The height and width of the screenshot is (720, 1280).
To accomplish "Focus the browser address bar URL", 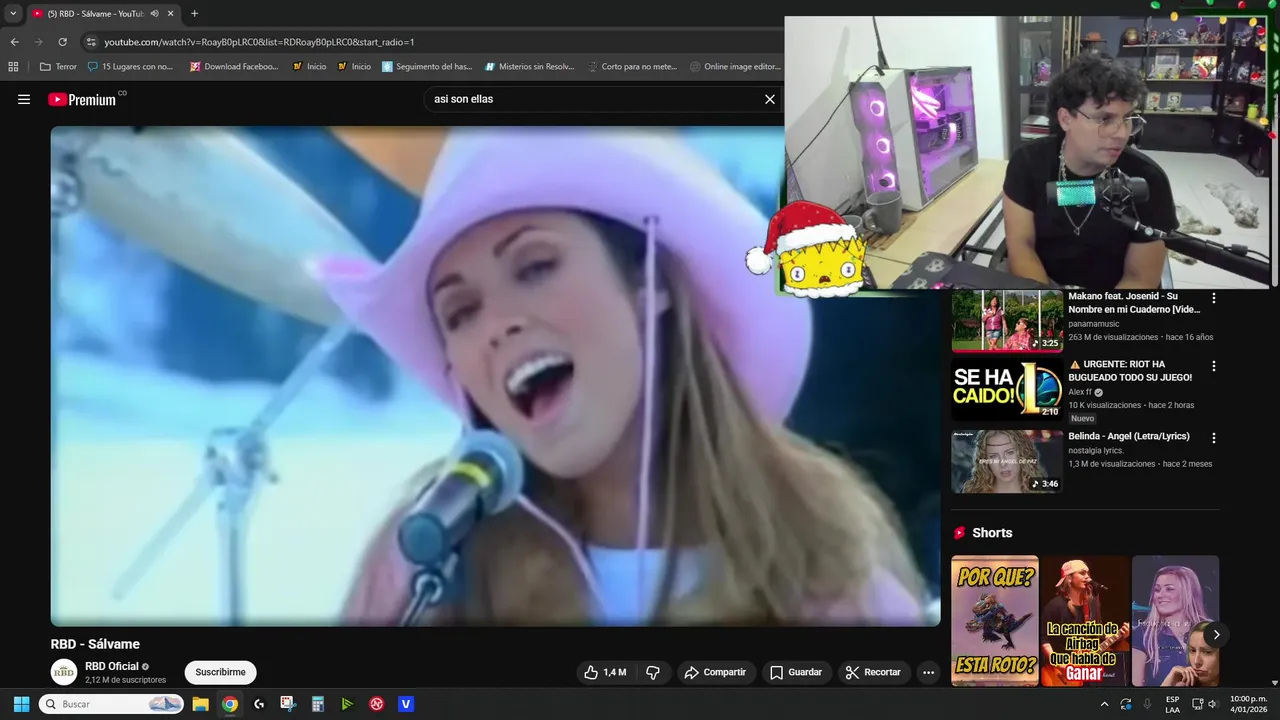I will 259,42.
